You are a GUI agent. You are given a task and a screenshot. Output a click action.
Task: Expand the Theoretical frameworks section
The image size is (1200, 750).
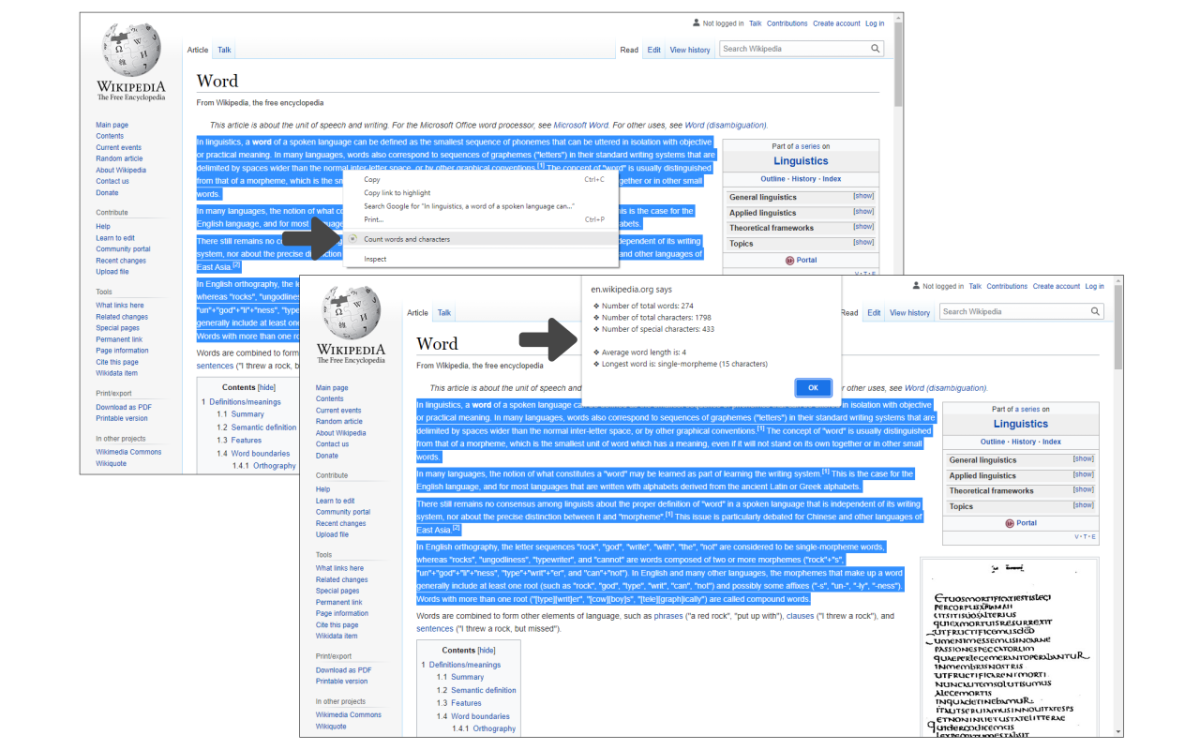point(862,227)
